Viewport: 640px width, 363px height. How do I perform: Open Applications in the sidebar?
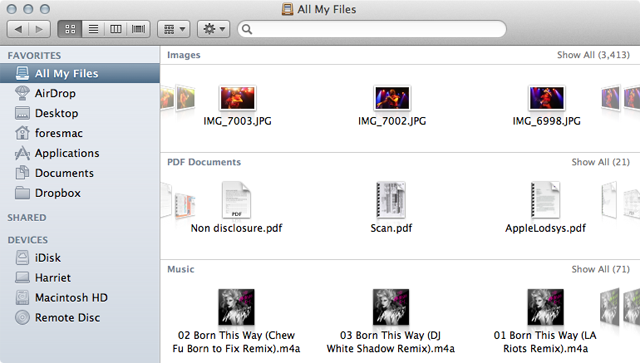[x=80, y=153]
